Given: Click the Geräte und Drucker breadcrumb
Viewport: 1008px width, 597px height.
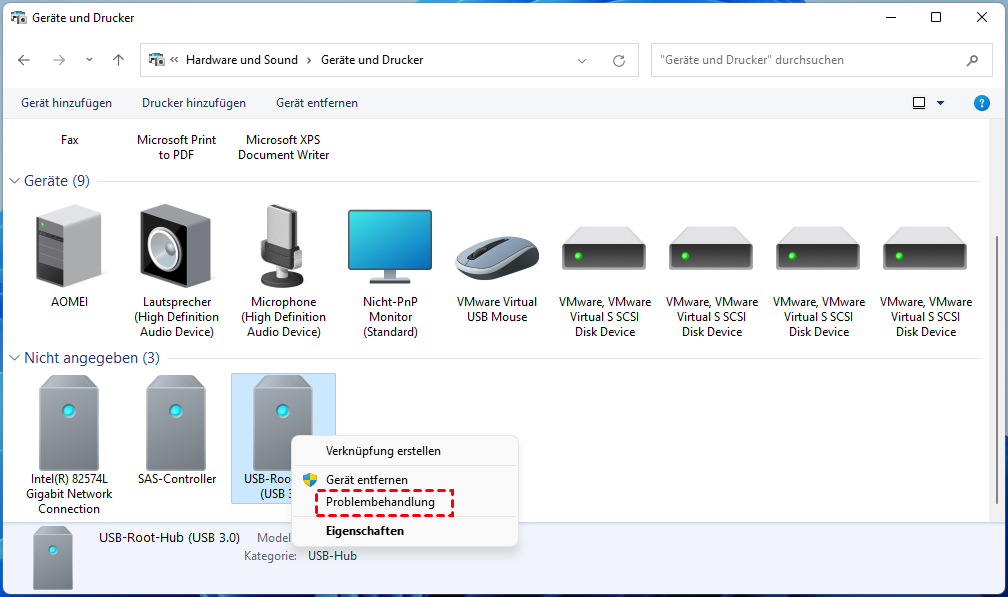Looking at the screenshot, I should tap(372, 60).
